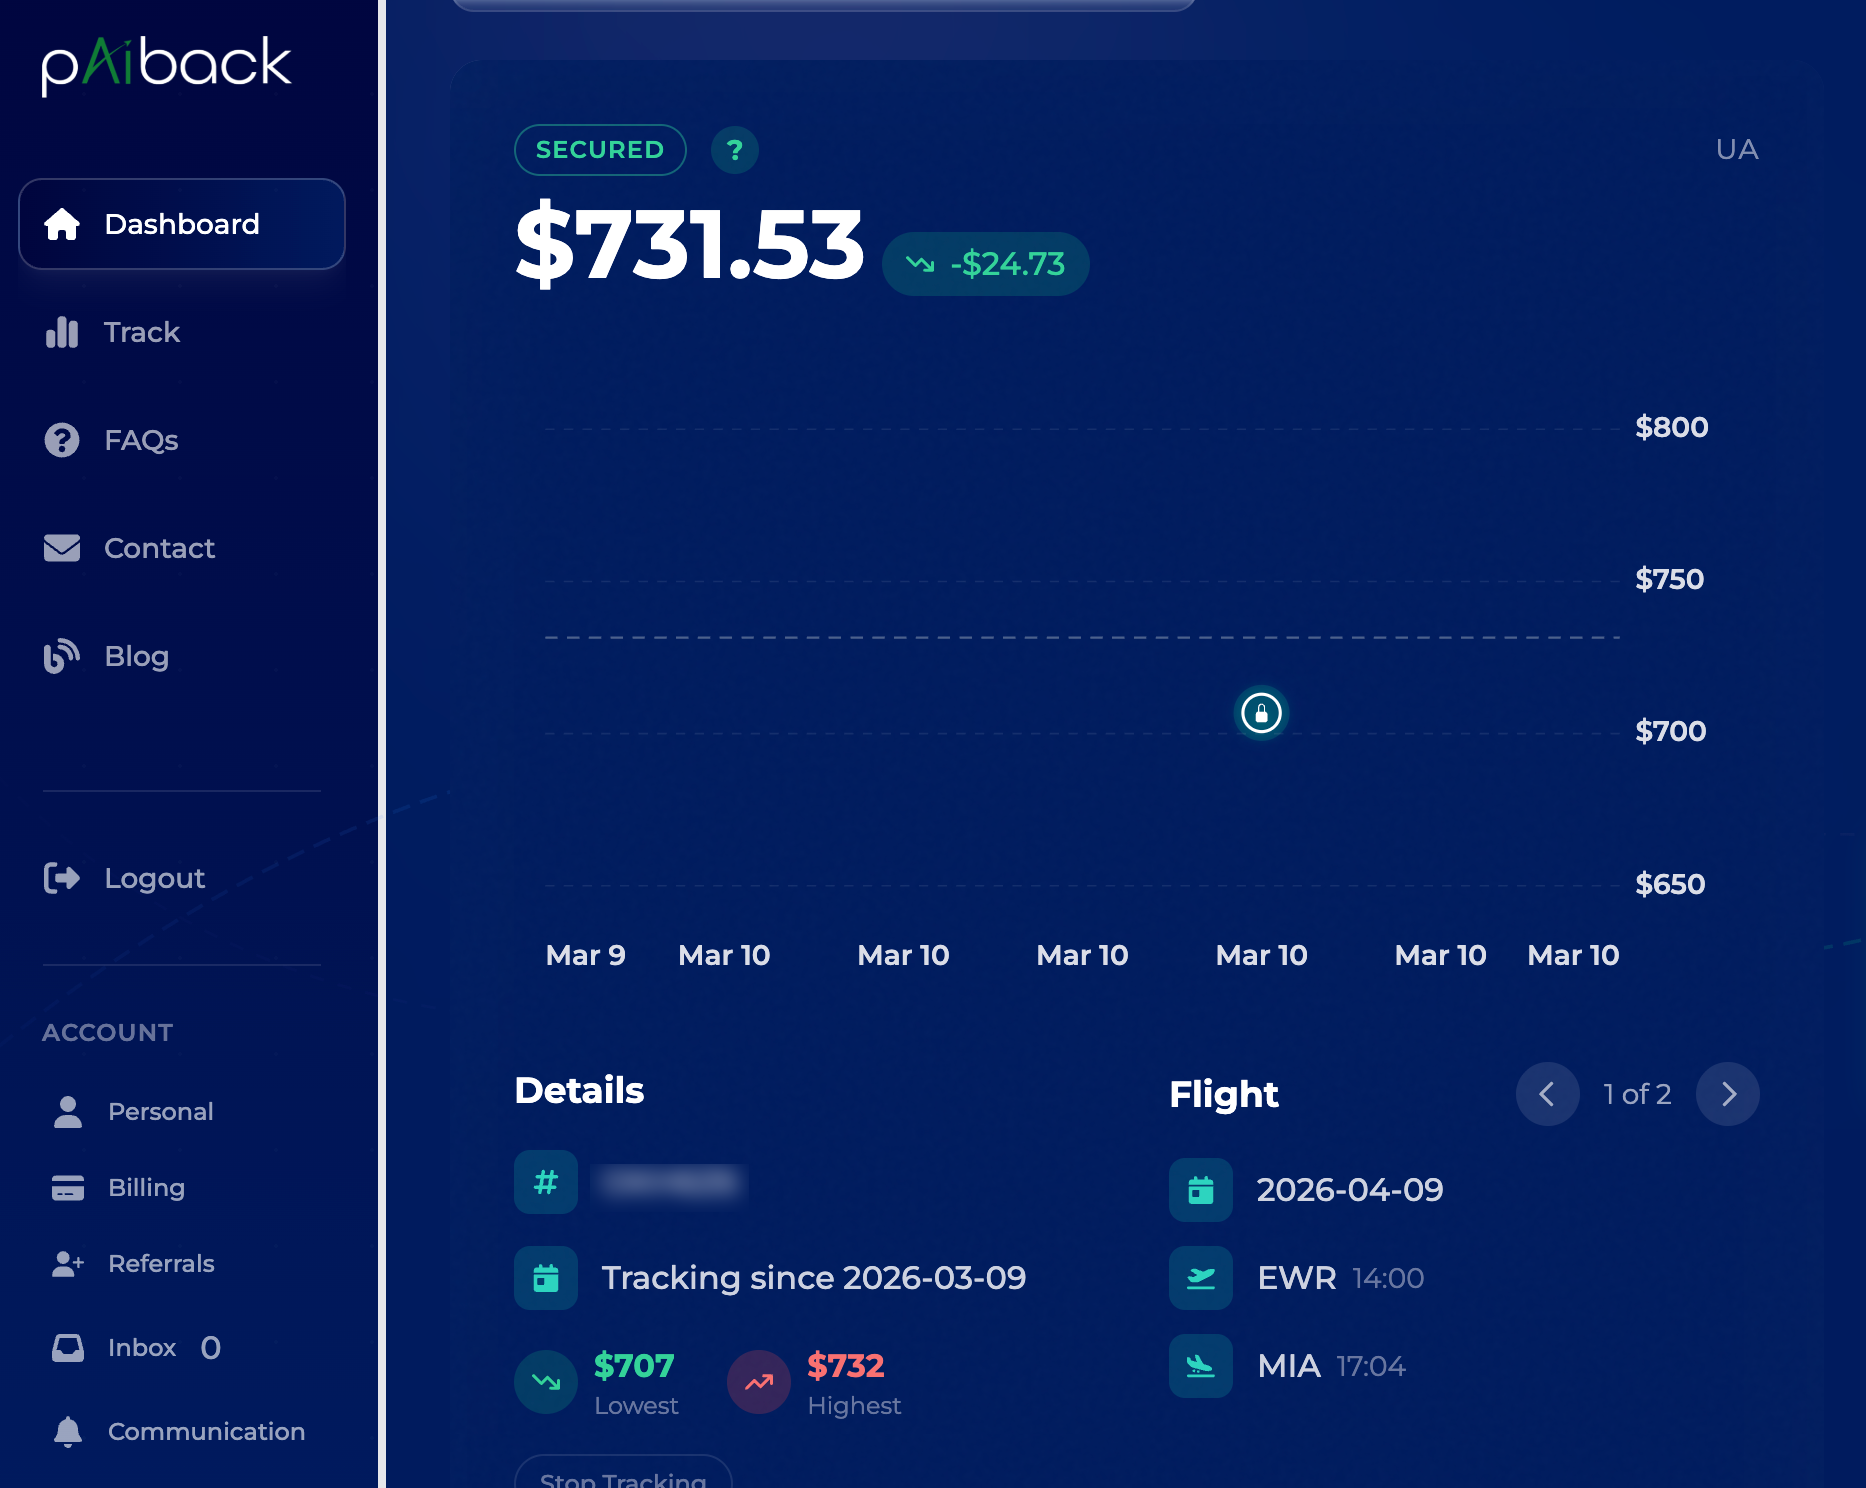Click the help question mark beside SECURED
This screenshot has width=1866, height=1488.
pos(734,150)
